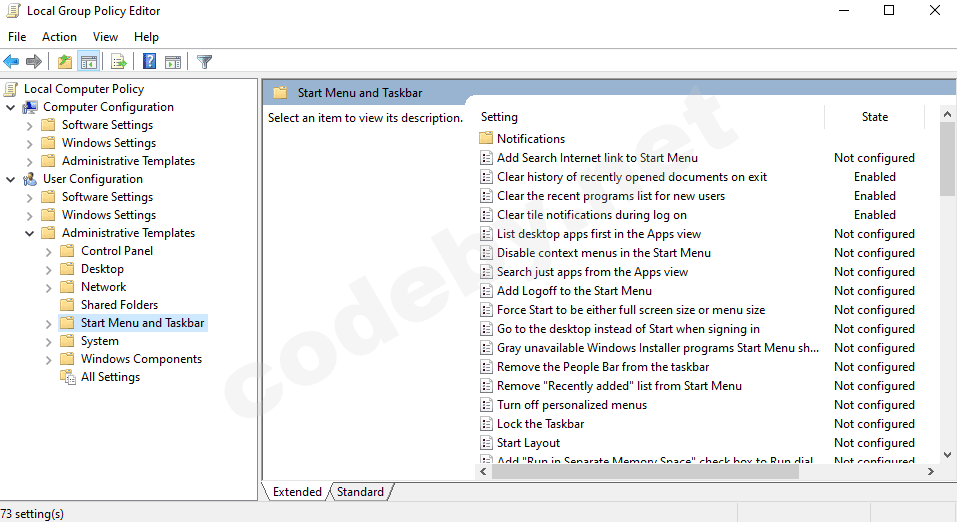Click policy icon beside Start Layout
The height and width of the screenshot is (522, 957).
click(486, 443)
